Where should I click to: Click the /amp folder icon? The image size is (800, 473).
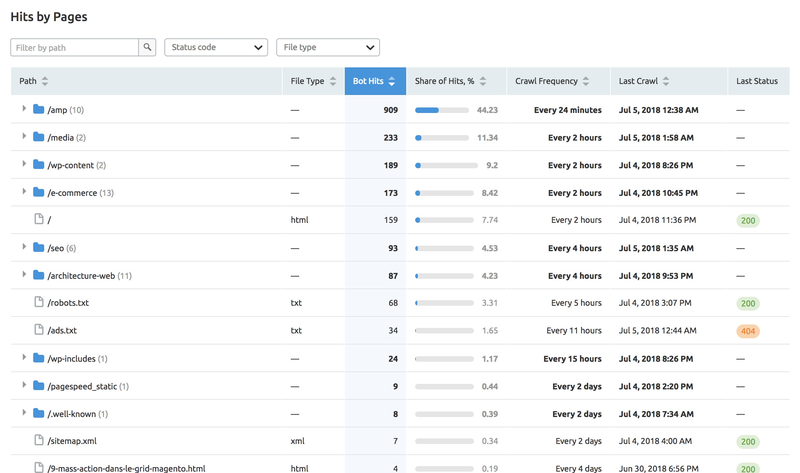point(38,110)
